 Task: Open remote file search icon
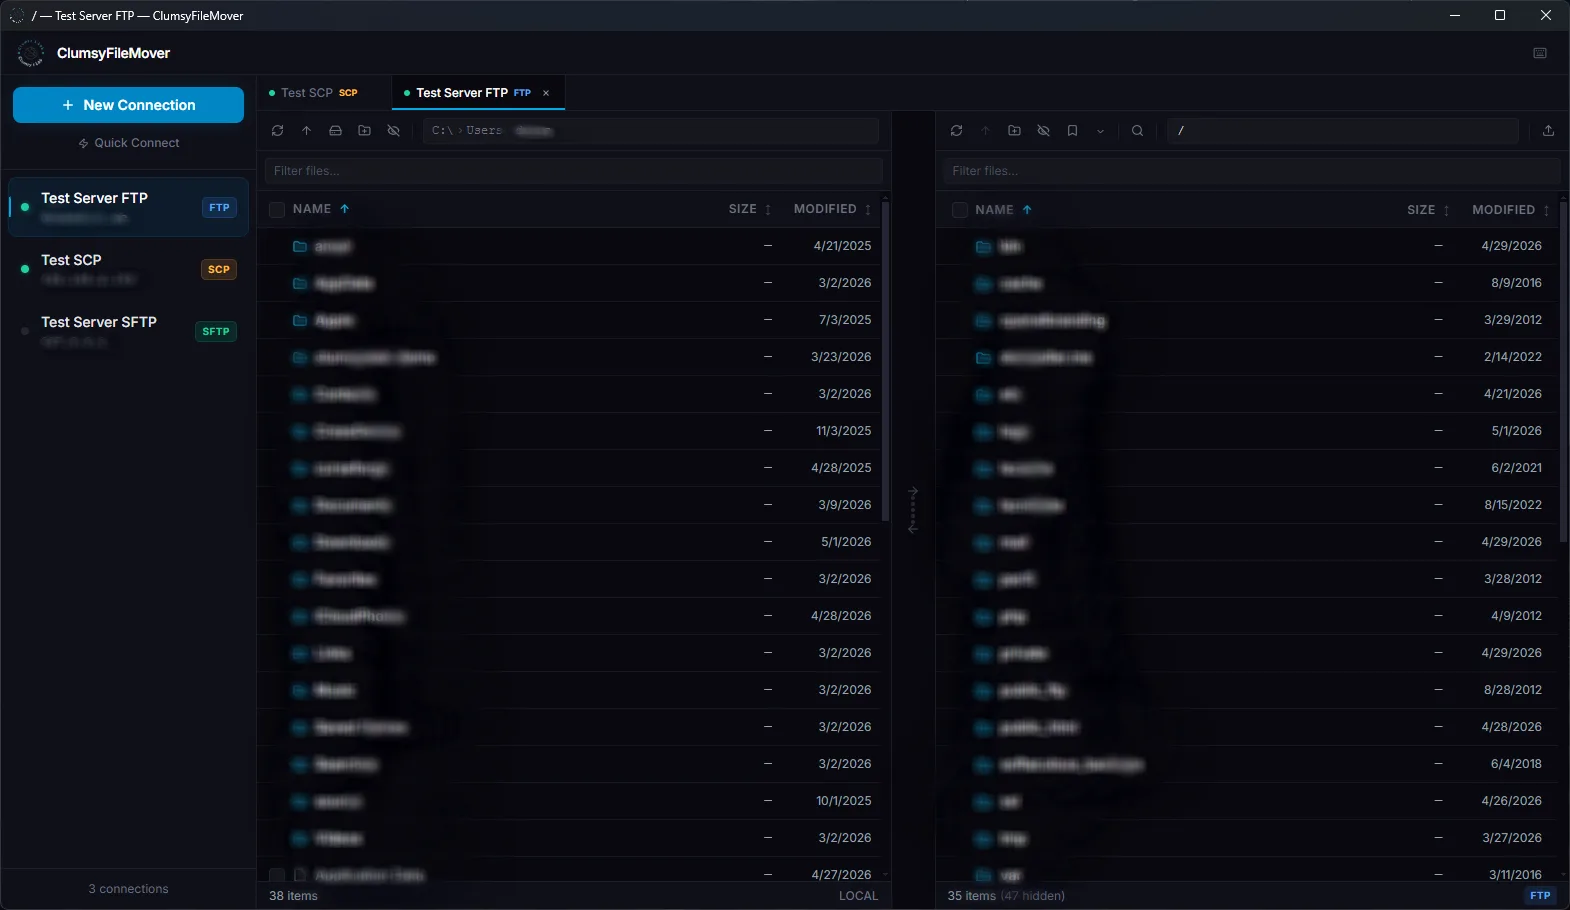point(1137,131)
